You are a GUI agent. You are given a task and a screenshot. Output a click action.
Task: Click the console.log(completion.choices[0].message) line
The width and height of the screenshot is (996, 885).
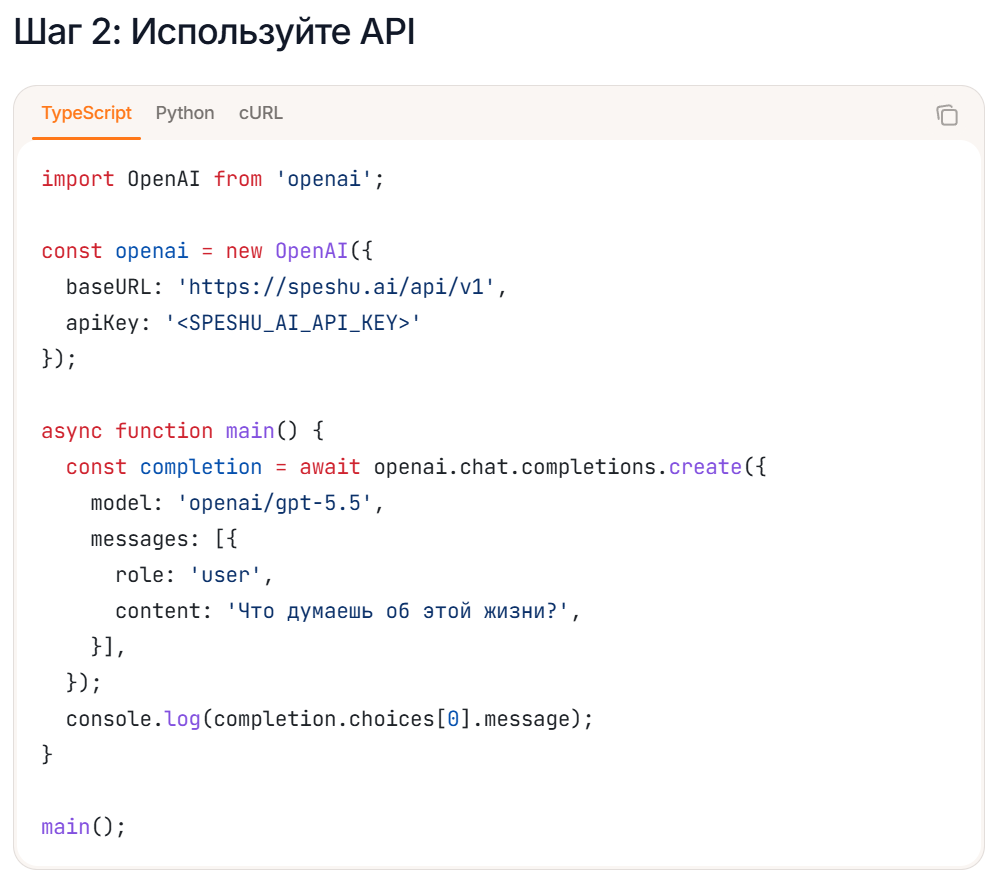pos(330,719)
